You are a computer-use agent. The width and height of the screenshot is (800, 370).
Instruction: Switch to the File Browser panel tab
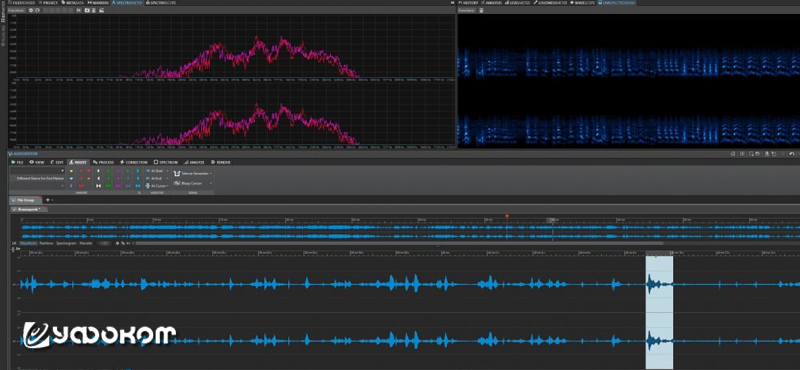[x=21, y=3]
